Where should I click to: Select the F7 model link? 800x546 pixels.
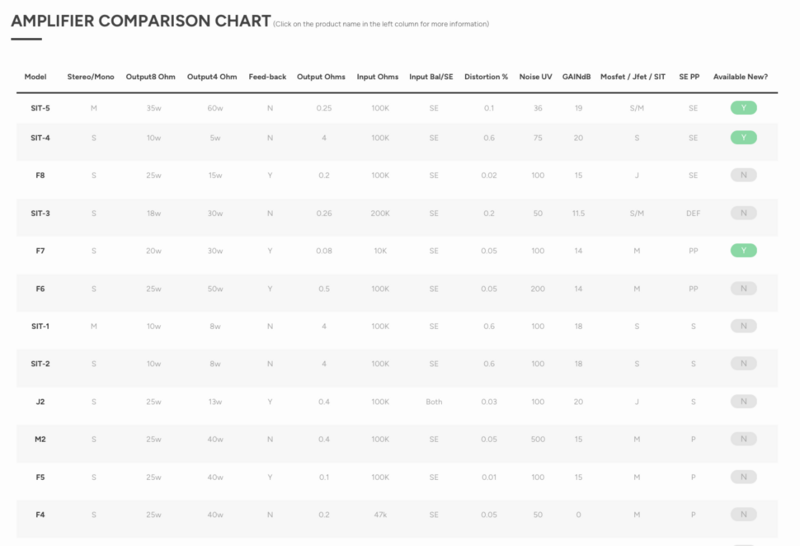coord(40,250)
